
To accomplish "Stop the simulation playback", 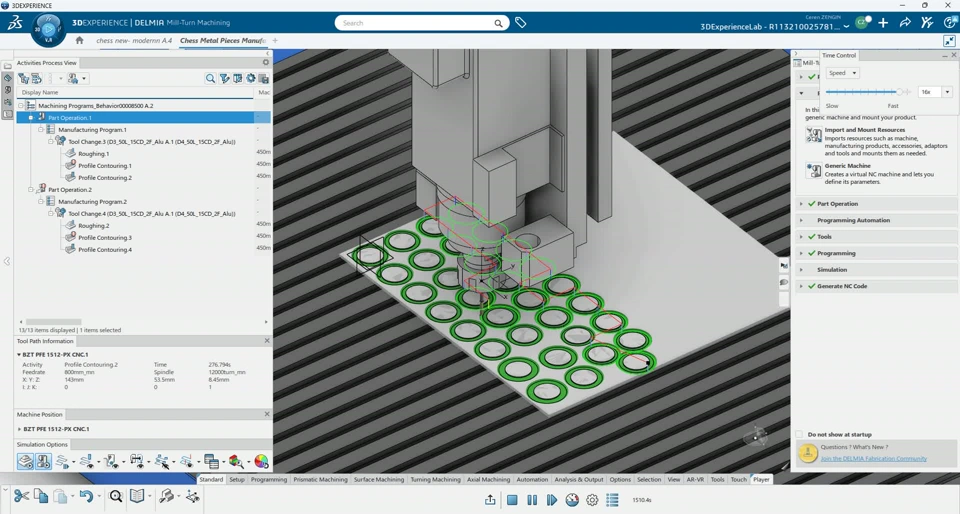I will click(512, 500).
